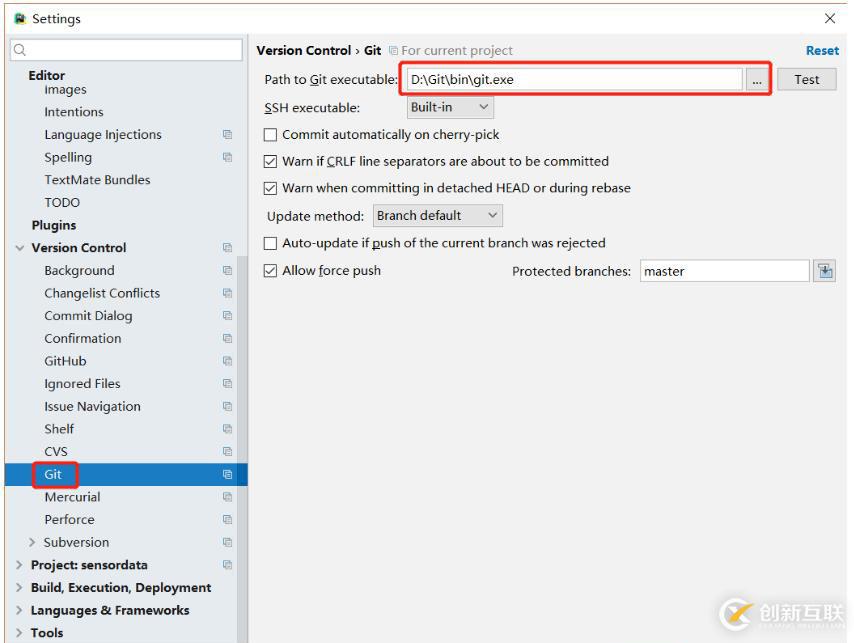Collapse the Version Control section
Image resolution: width=854 pixels, height=643 pixels.
coord(20,248)
